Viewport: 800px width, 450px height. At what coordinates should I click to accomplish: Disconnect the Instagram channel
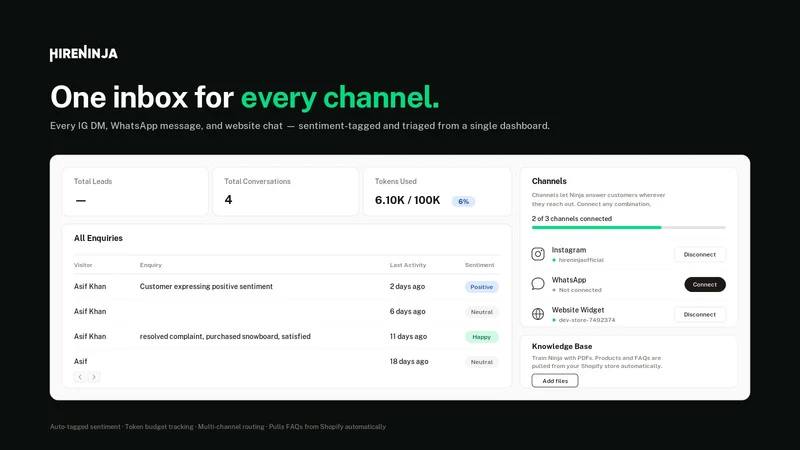[700, 255]
